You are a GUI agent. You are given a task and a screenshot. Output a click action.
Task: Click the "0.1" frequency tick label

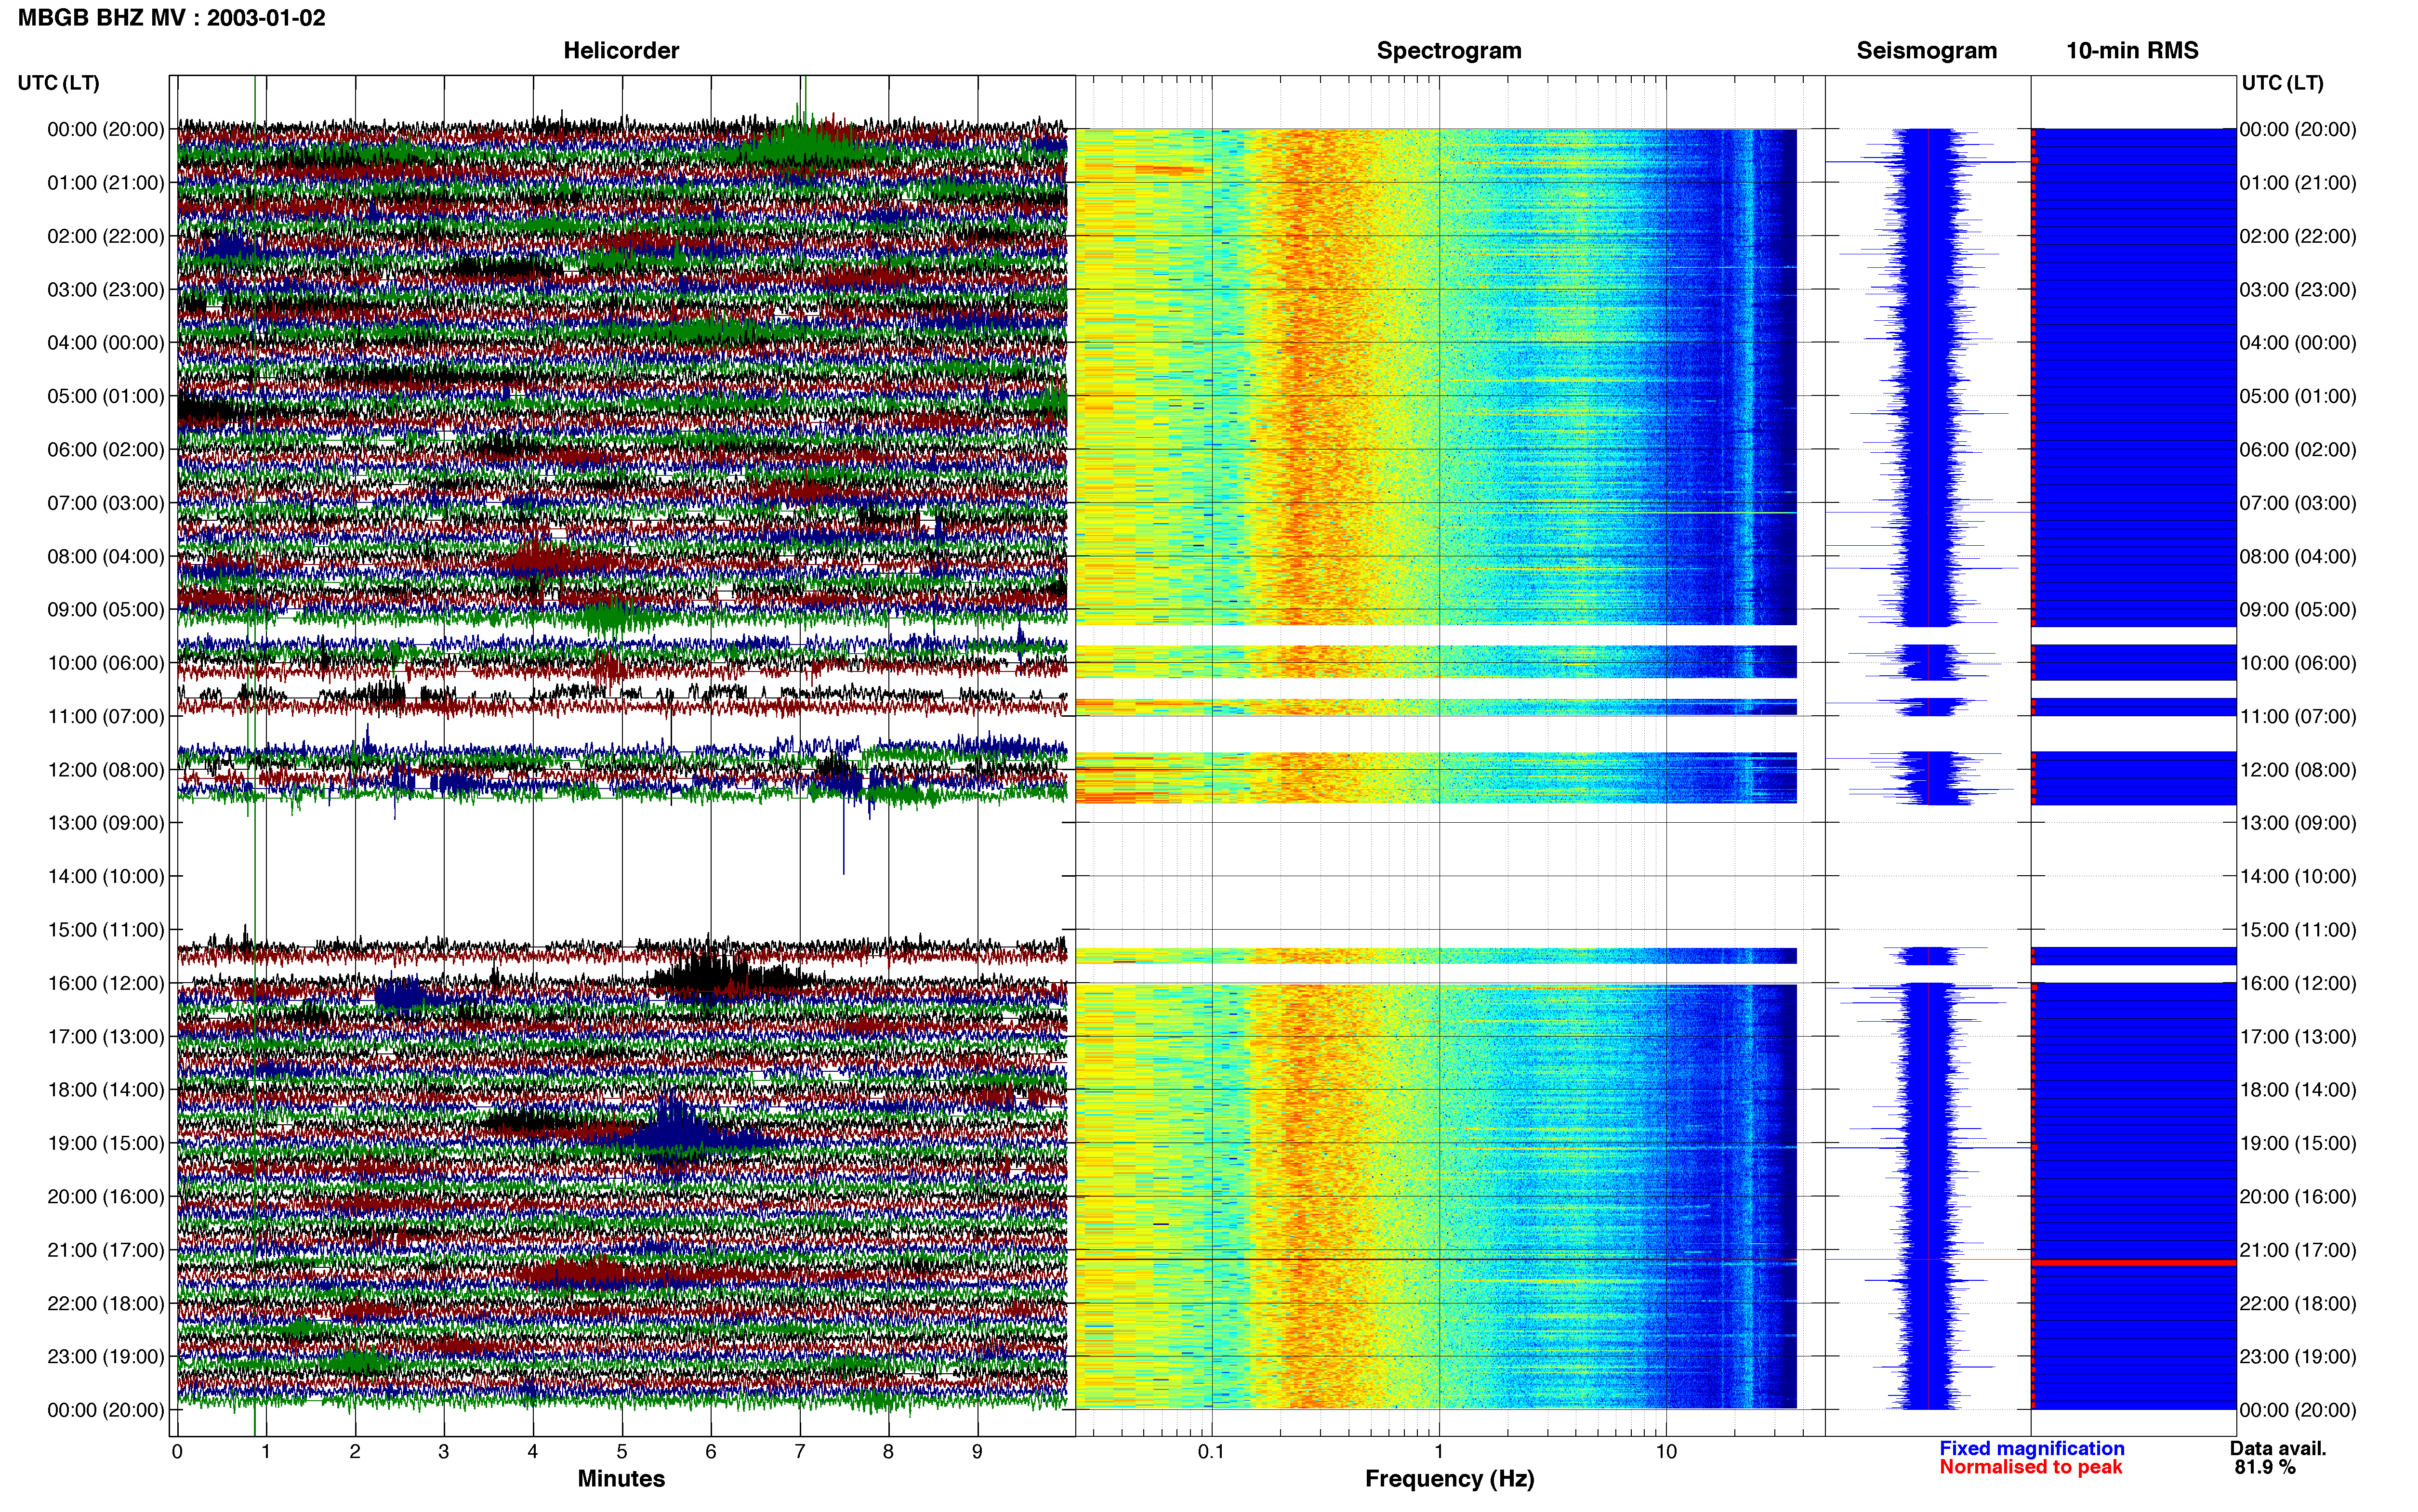tap(1211, 1451)
